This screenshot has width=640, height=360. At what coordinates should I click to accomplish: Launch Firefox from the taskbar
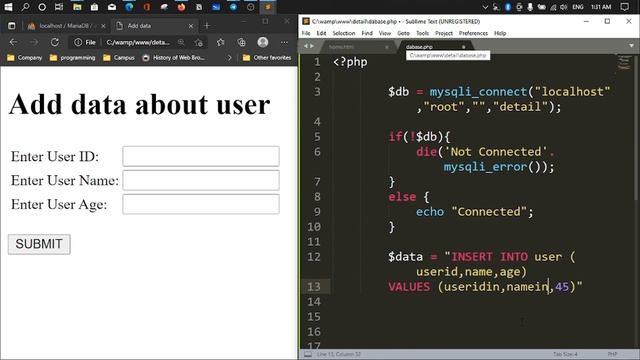coord(181,7)
